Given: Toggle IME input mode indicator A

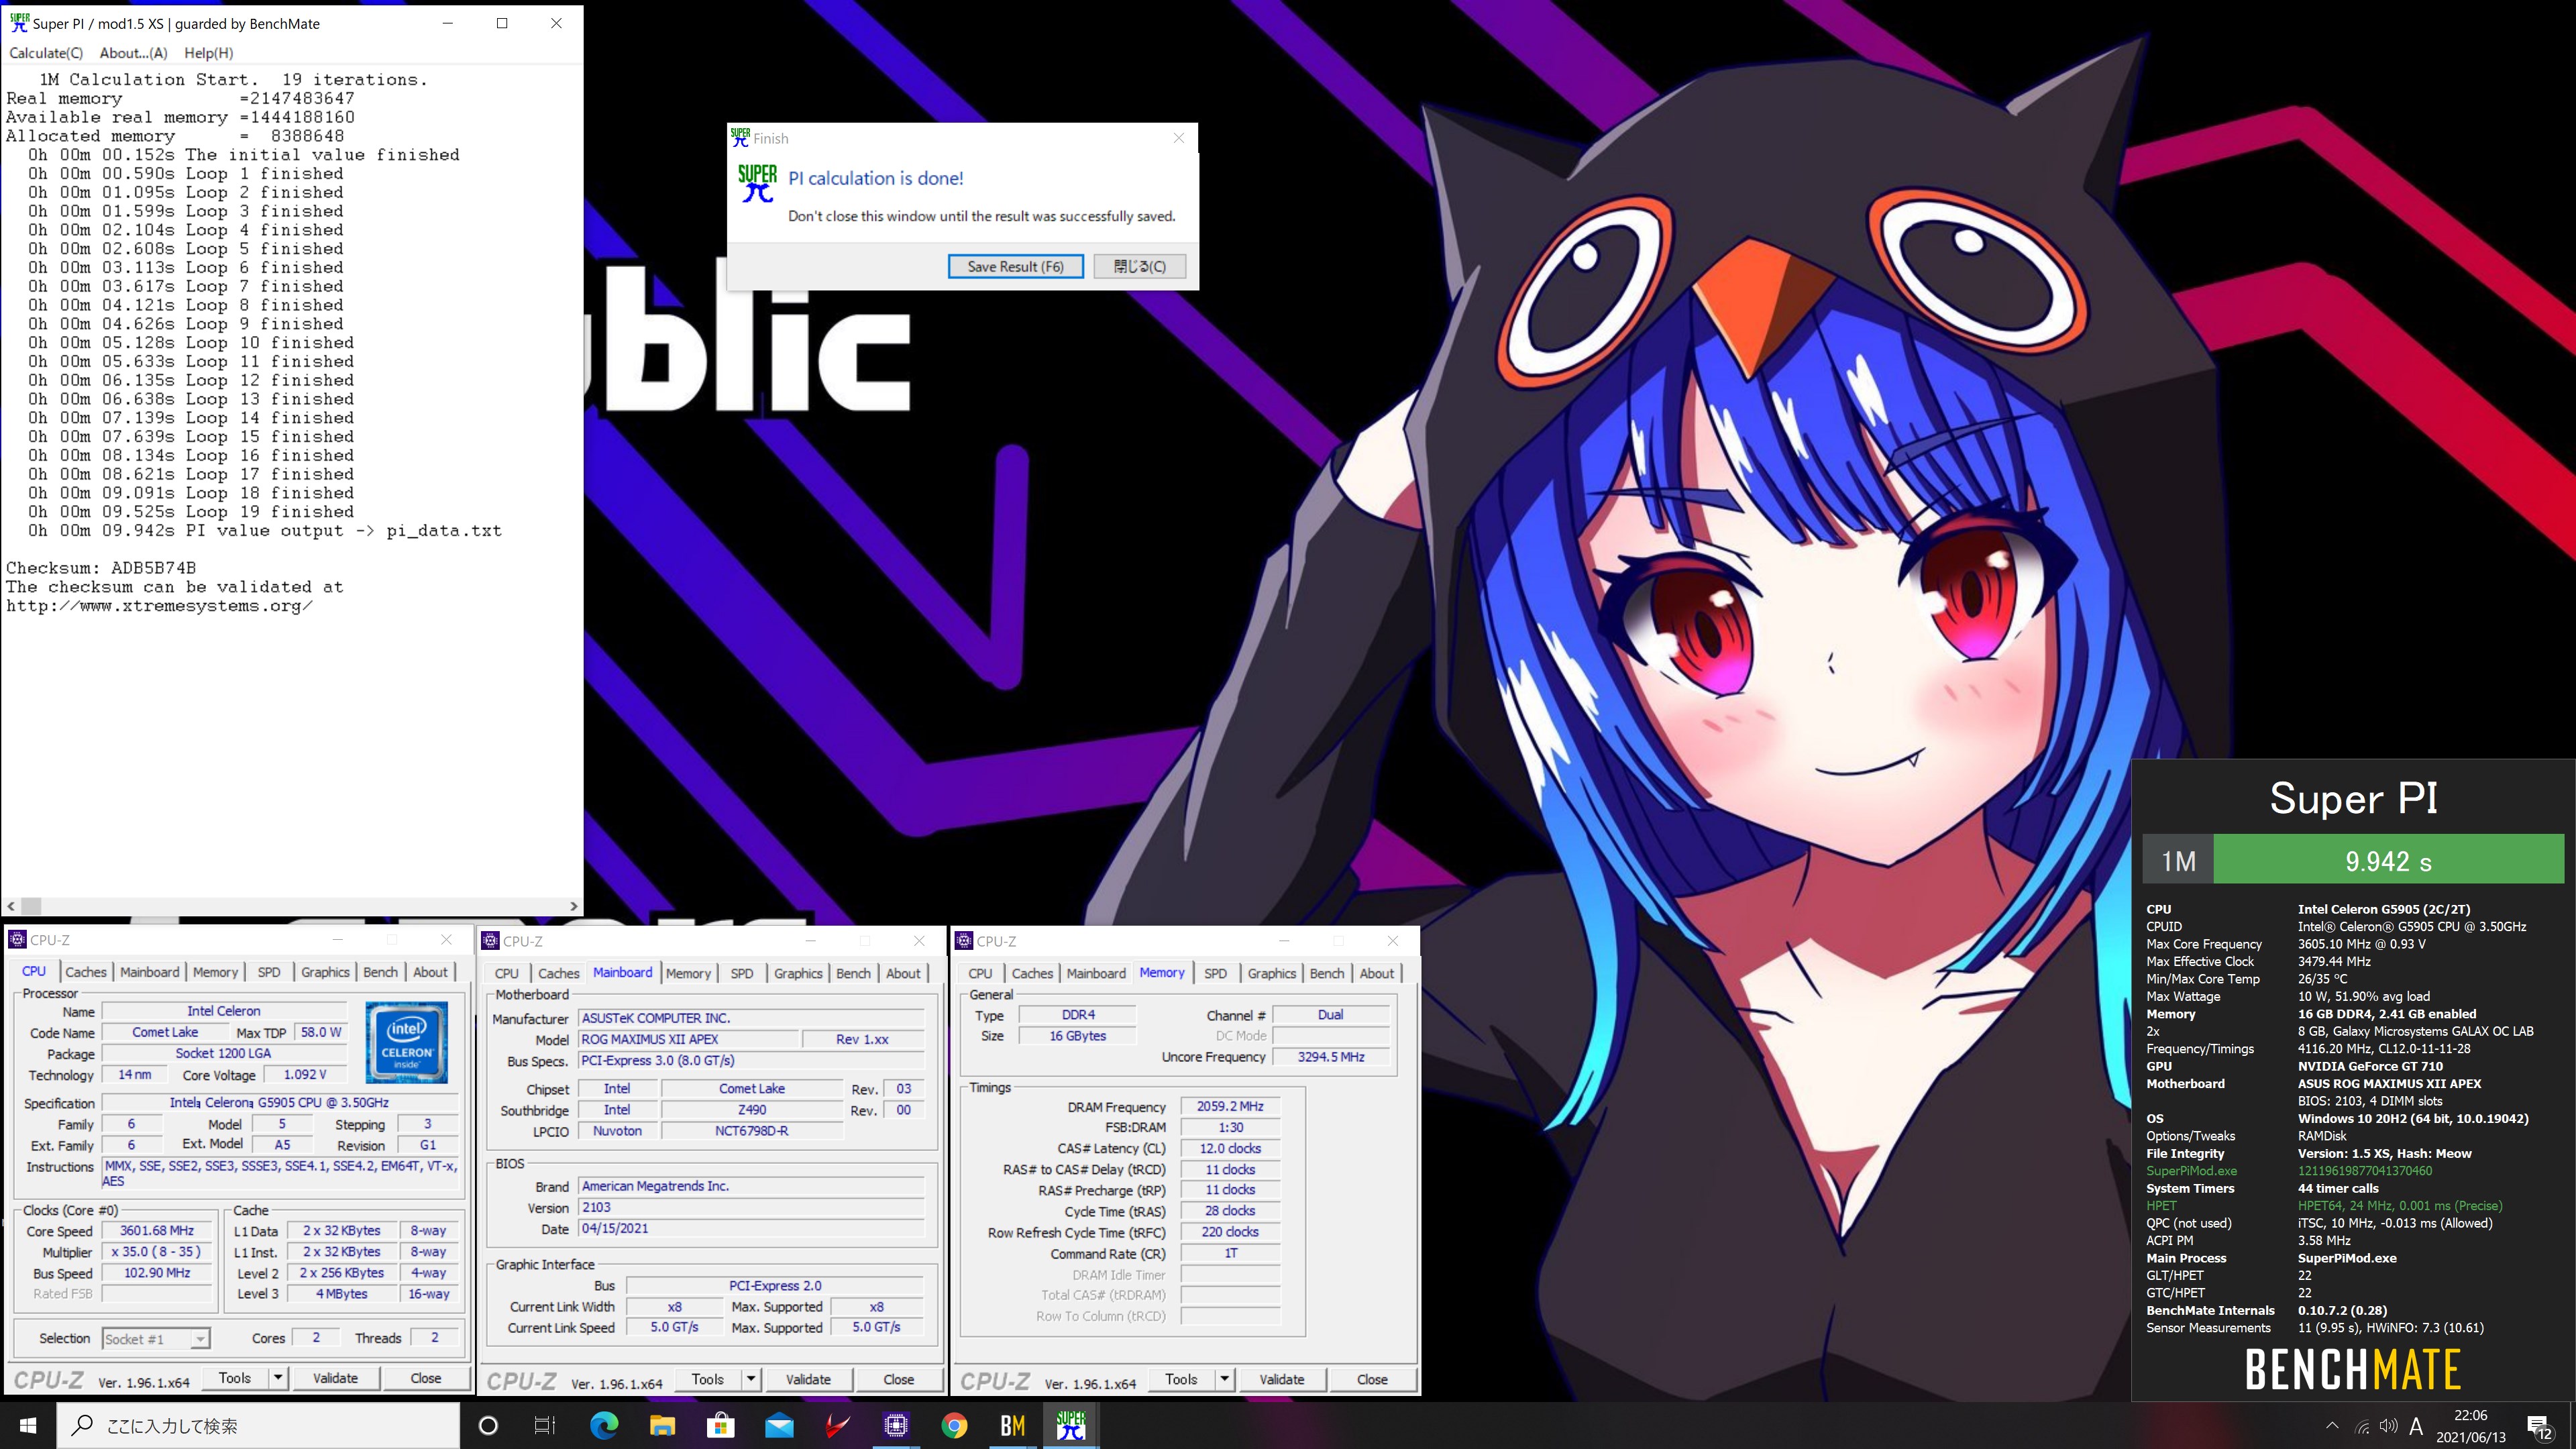Looking at the screenshot, I should [2417, 1426].
